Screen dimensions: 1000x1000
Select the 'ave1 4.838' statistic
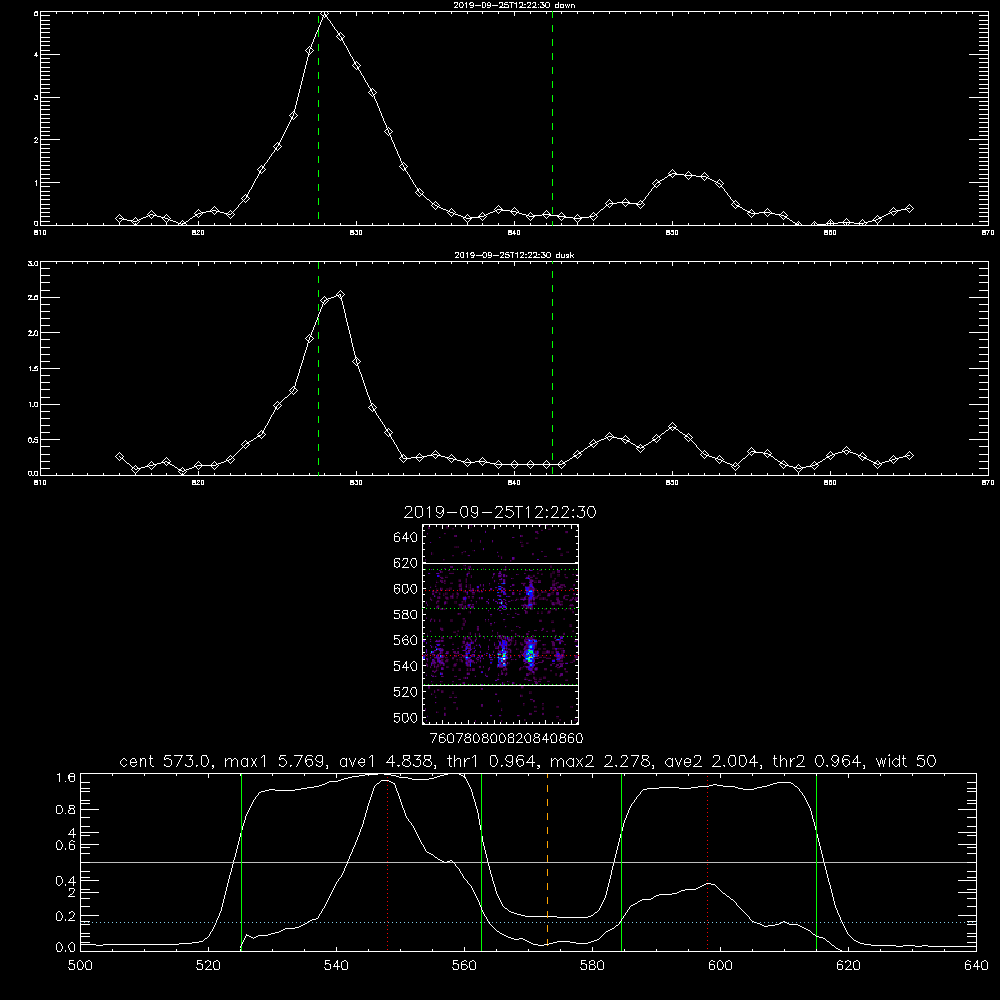pos(385,761)
